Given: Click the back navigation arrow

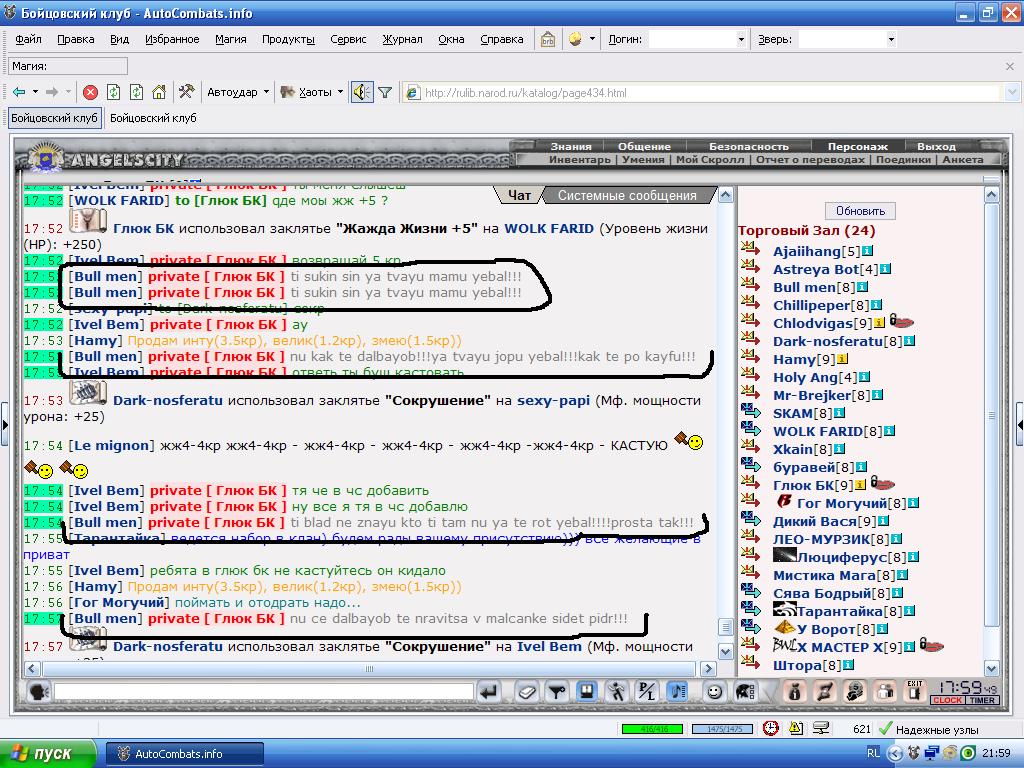Looking at the screenshot, I should tap(19, 92).
